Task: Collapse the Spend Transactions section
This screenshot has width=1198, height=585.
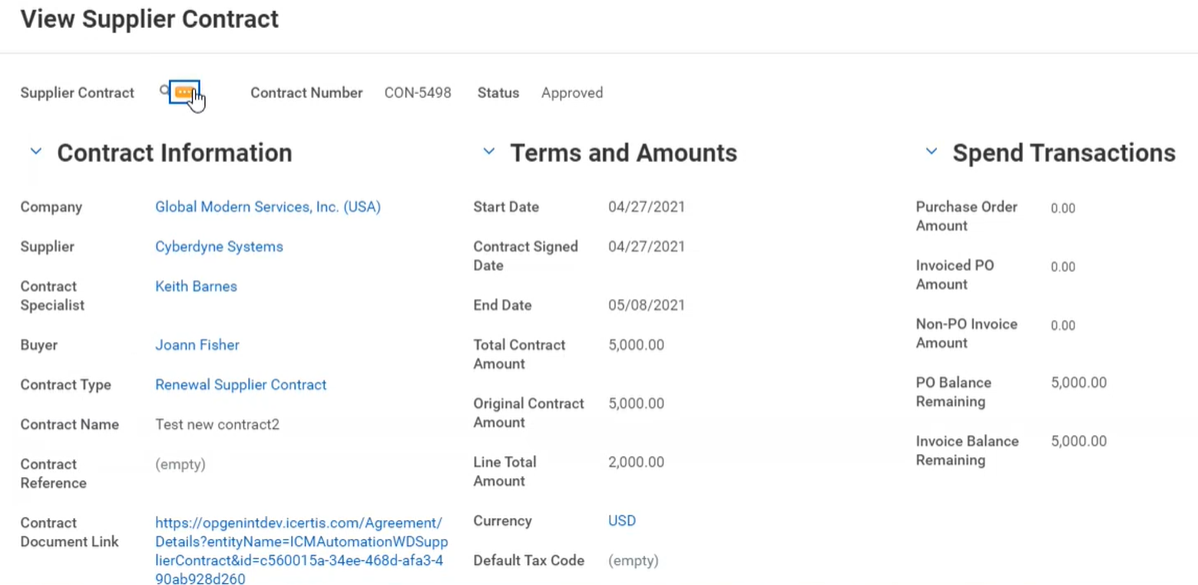Action: point(931,152)
